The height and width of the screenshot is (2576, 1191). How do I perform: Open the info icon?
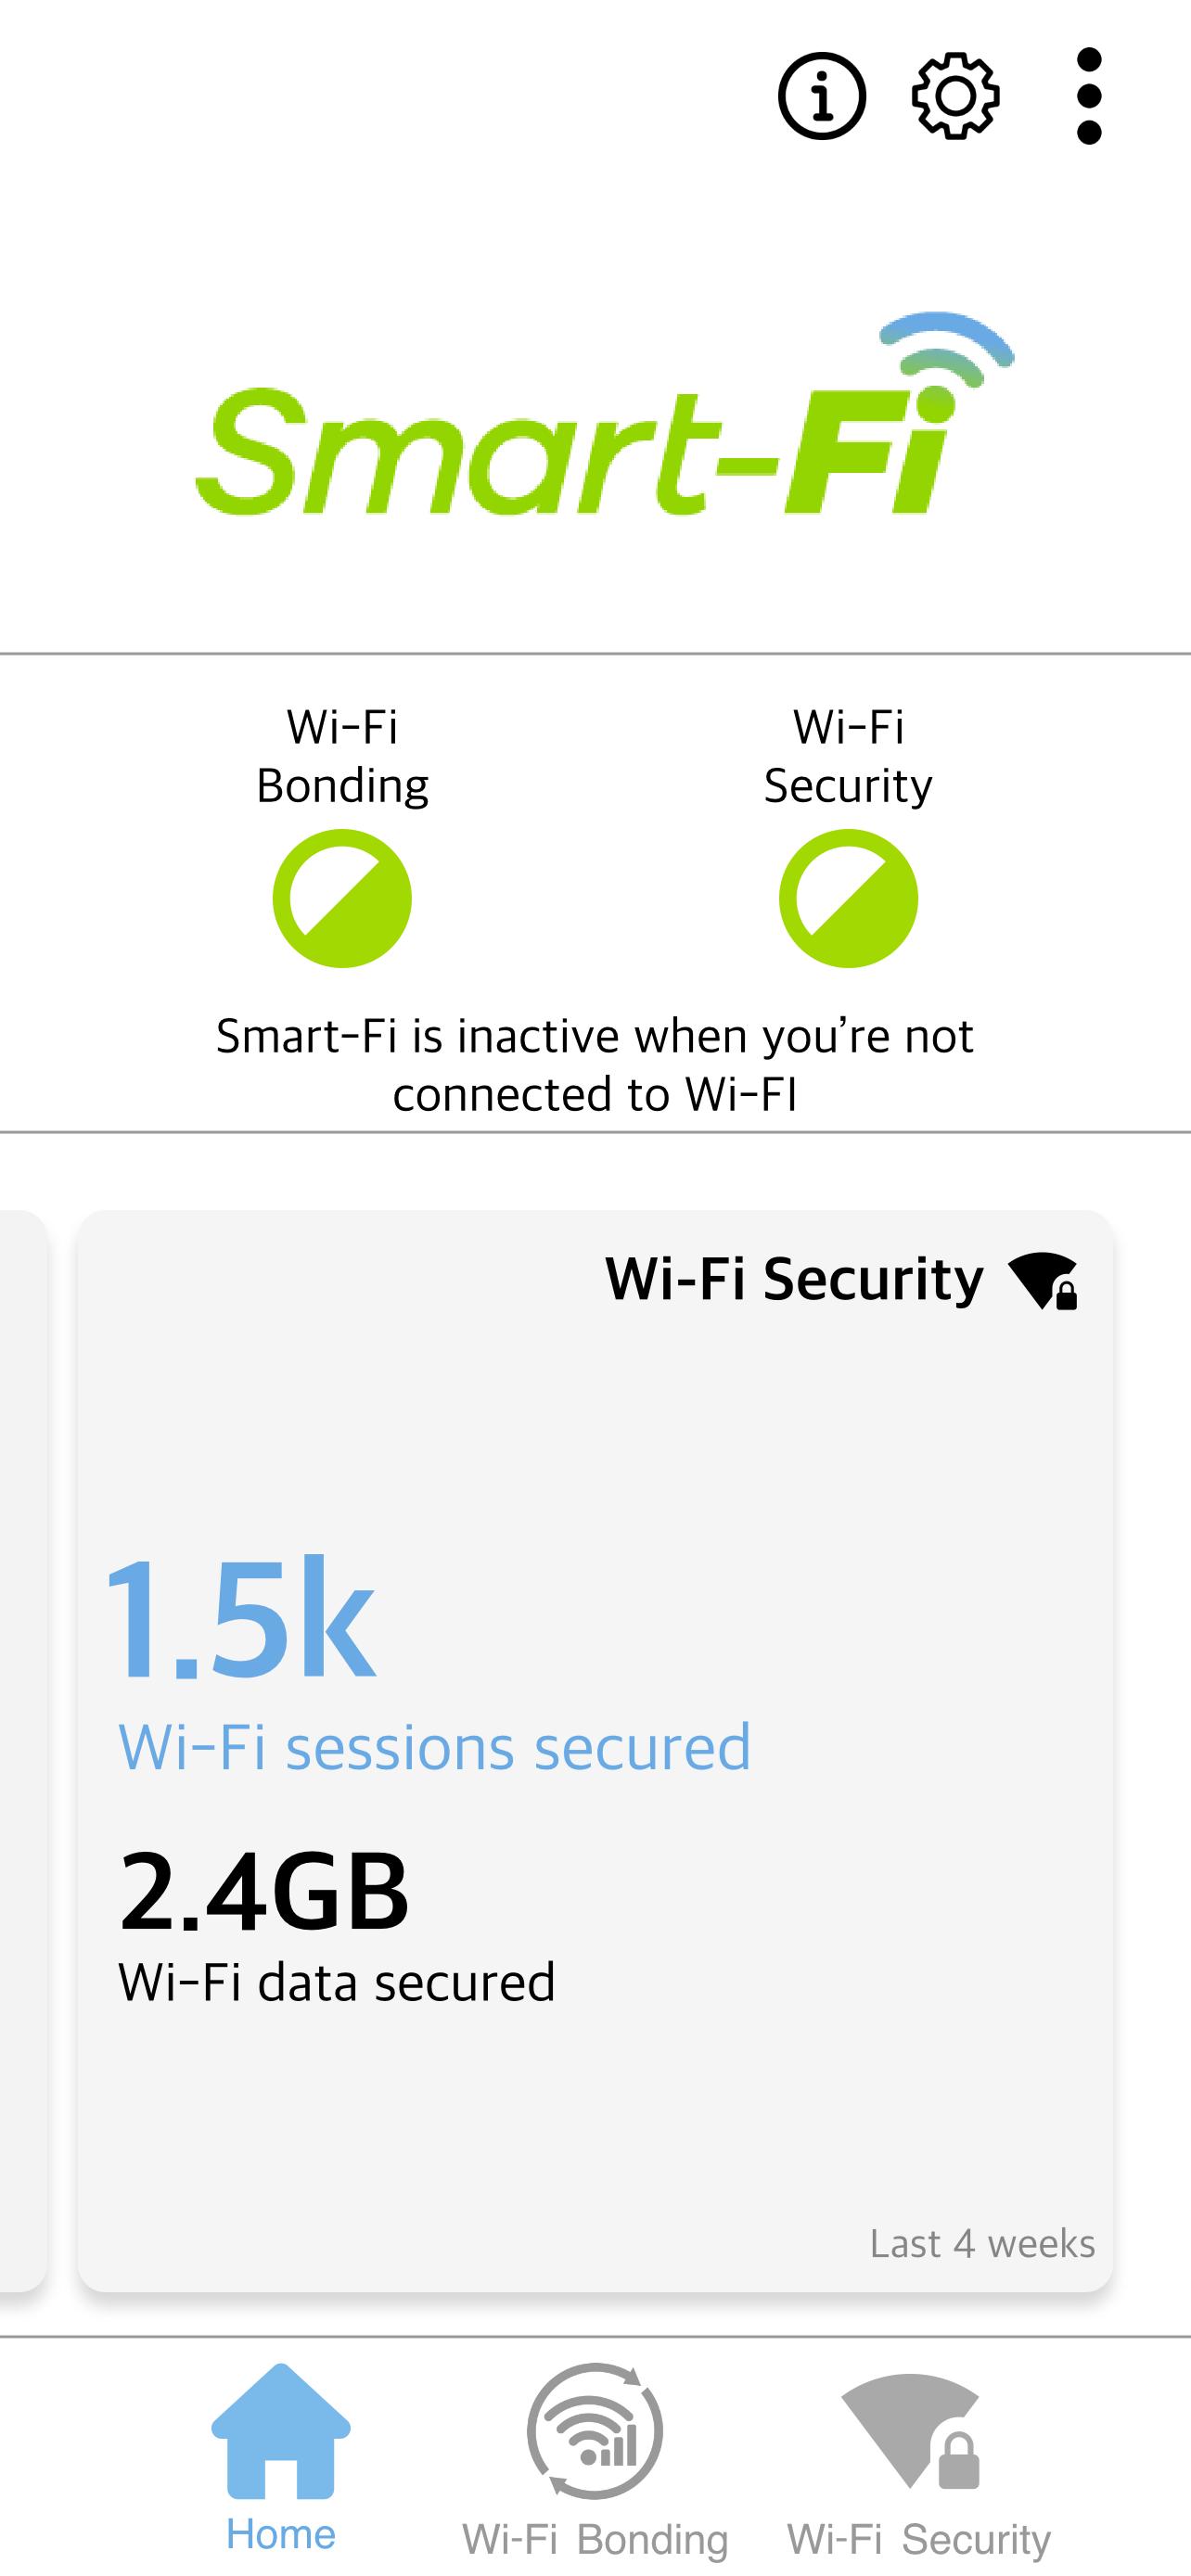coord(822,96)
